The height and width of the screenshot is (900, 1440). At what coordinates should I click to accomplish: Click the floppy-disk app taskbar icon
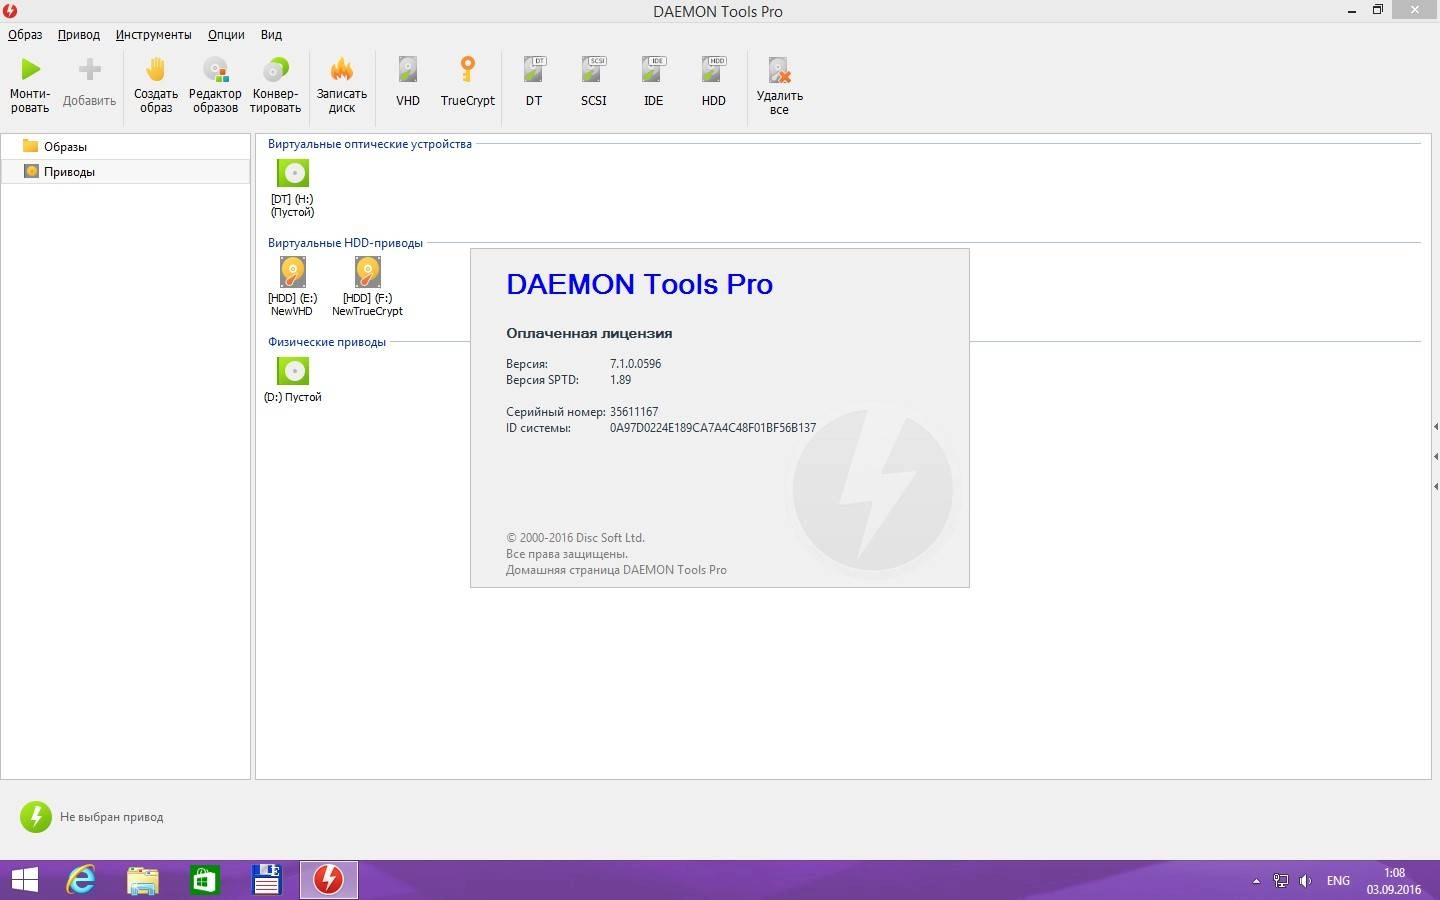(x=267, y=880)
